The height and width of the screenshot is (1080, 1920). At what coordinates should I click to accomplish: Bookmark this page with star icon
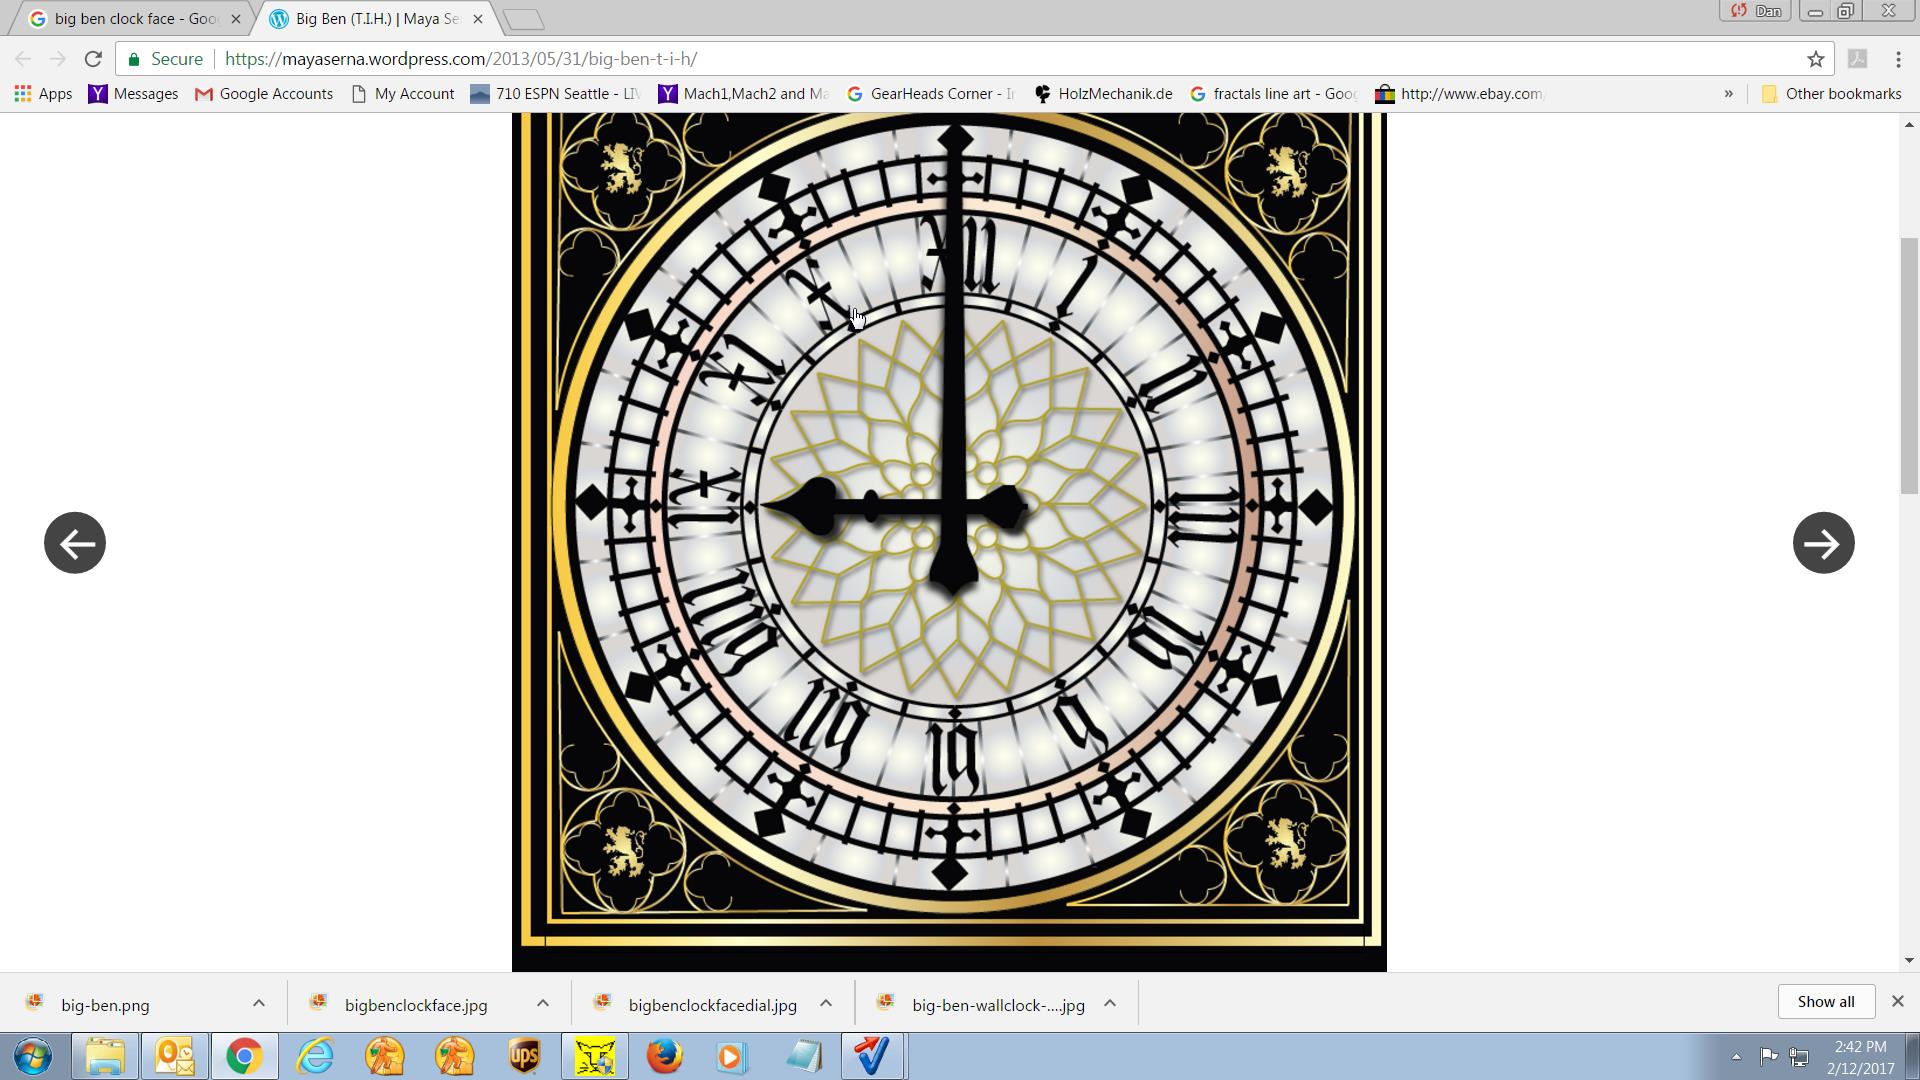point(1816,59)
